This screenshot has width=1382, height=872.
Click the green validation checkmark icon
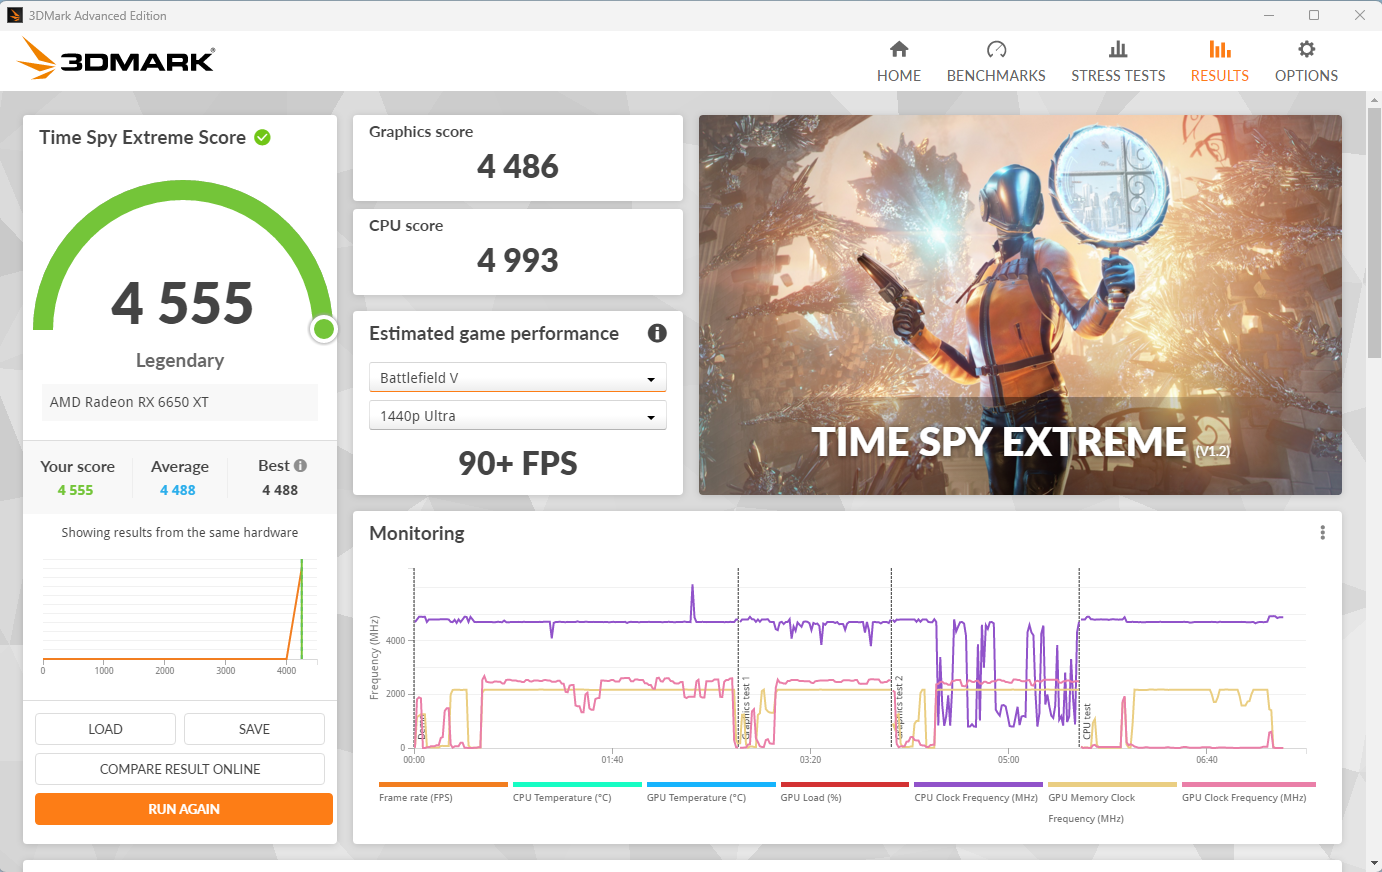pyautogui.click(x=263, y=138)
